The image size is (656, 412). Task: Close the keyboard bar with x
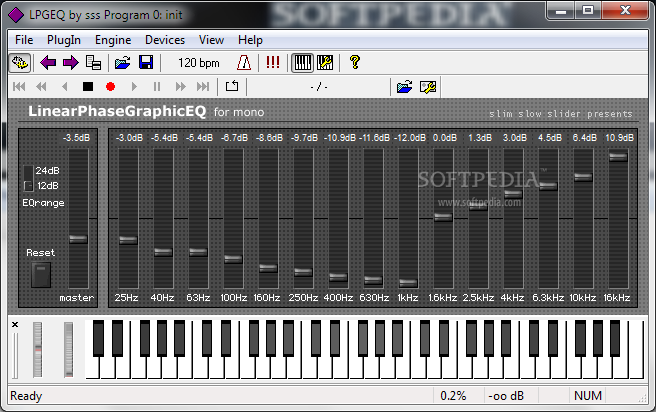tap(15, 325)
